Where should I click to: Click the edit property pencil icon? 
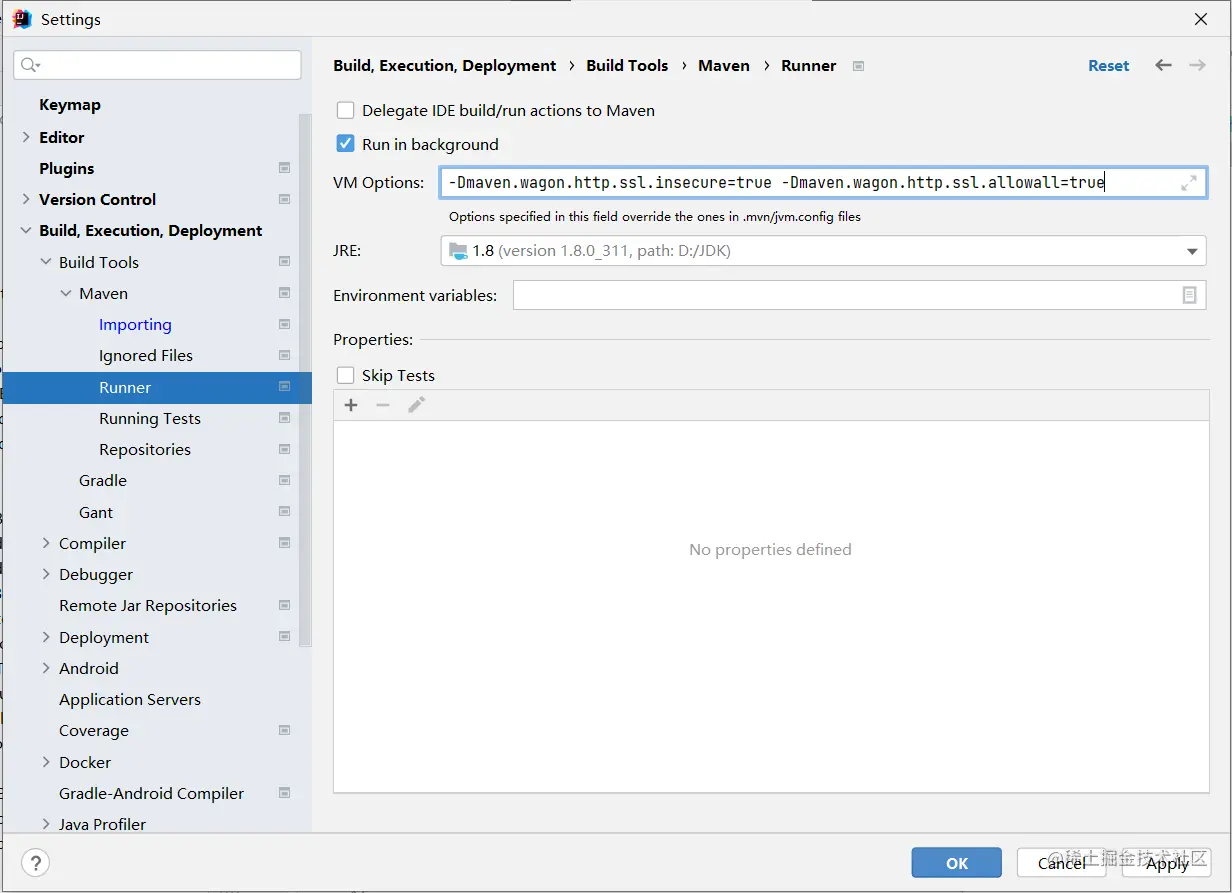(416, 405)
